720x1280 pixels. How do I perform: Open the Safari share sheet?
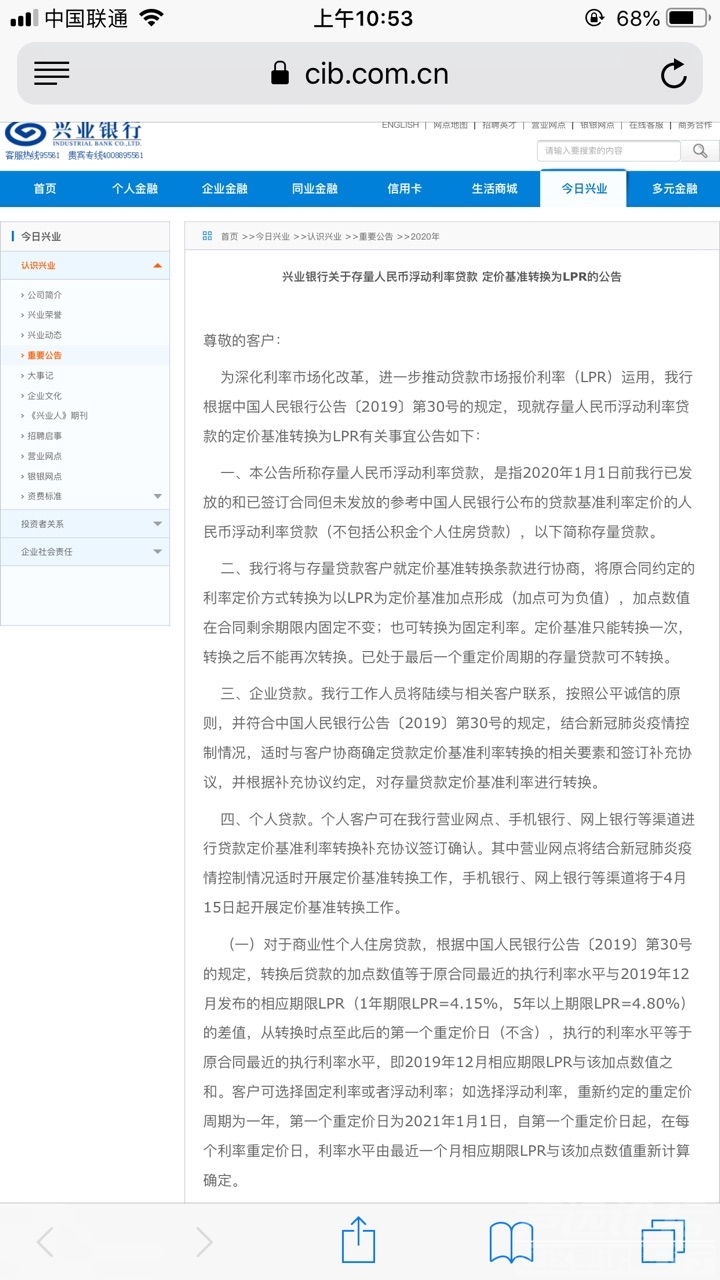[x=358, y=1242]
